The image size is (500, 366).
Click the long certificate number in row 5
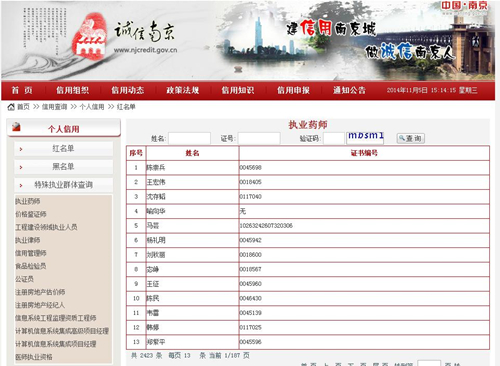266,226
